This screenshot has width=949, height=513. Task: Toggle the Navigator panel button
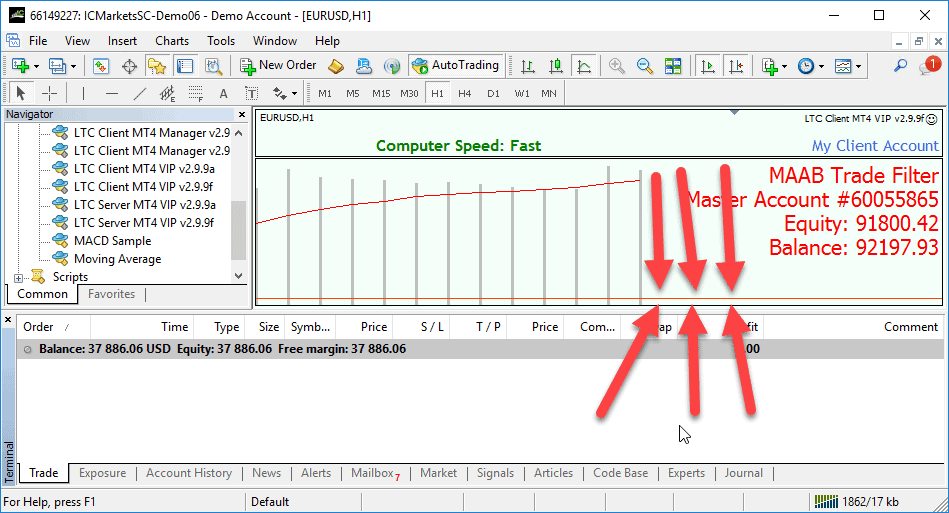(157, 66)
